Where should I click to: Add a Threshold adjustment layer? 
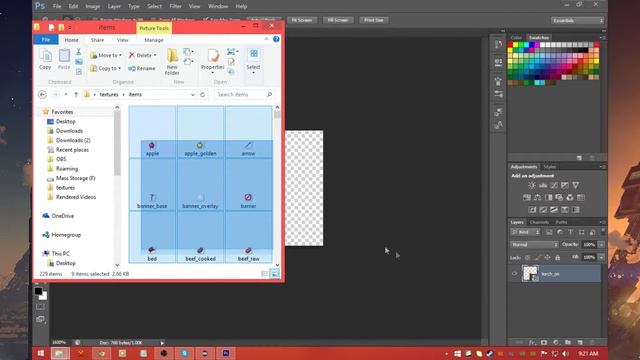tap(554, 210)
